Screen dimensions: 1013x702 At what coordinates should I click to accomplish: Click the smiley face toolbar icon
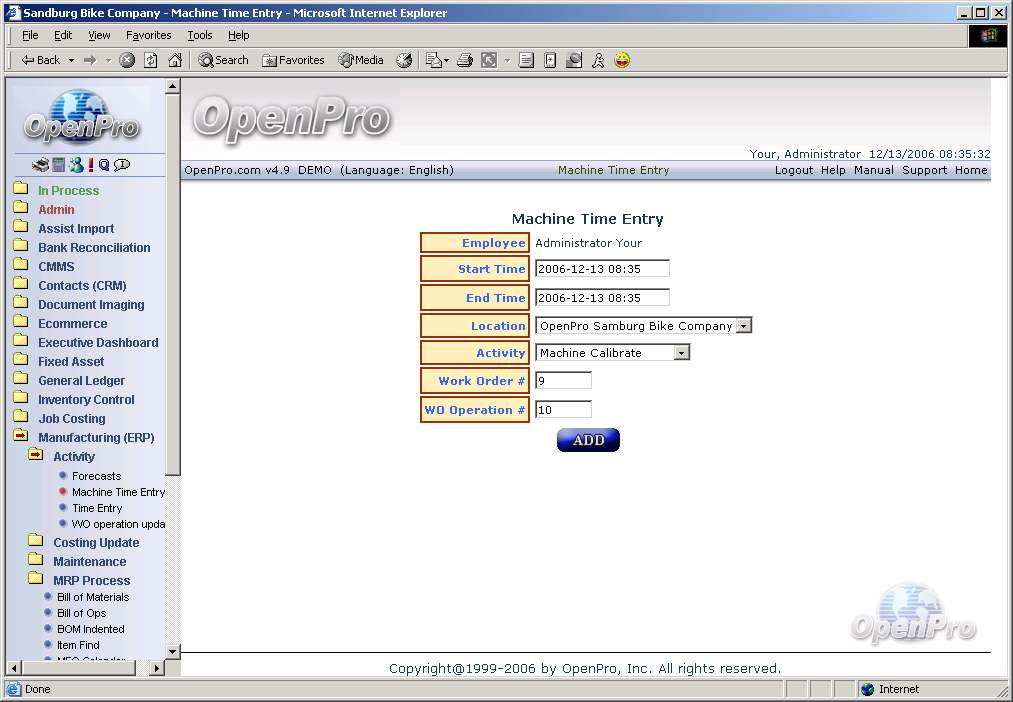[622, 60]
